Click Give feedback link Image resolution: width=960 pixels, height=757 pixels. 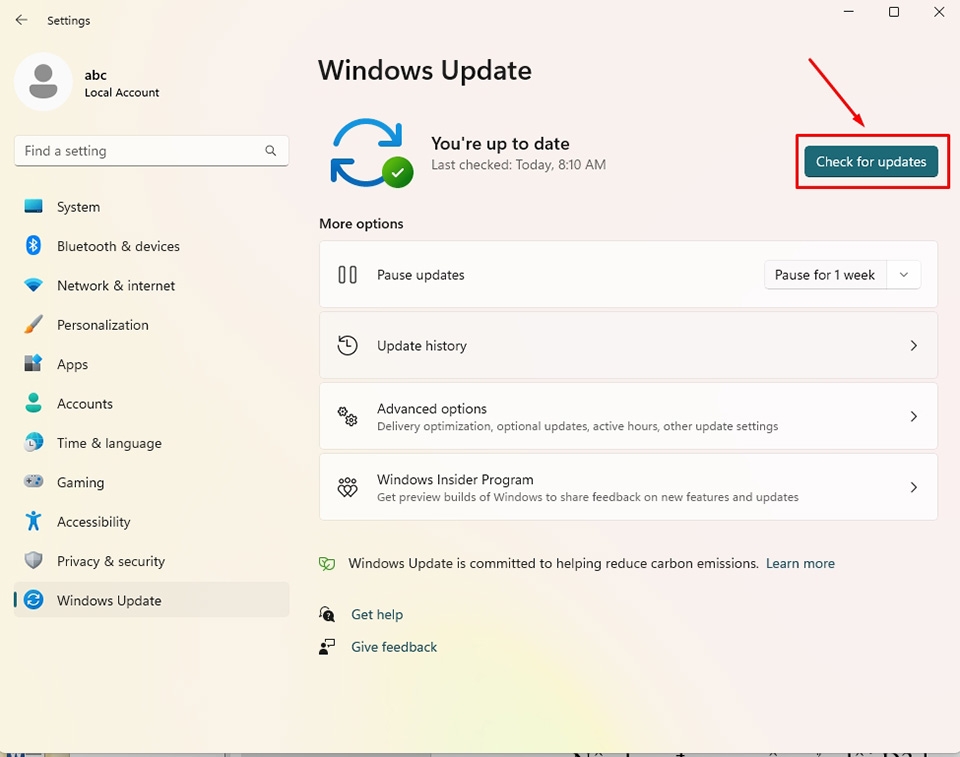[x=394, y=647]
